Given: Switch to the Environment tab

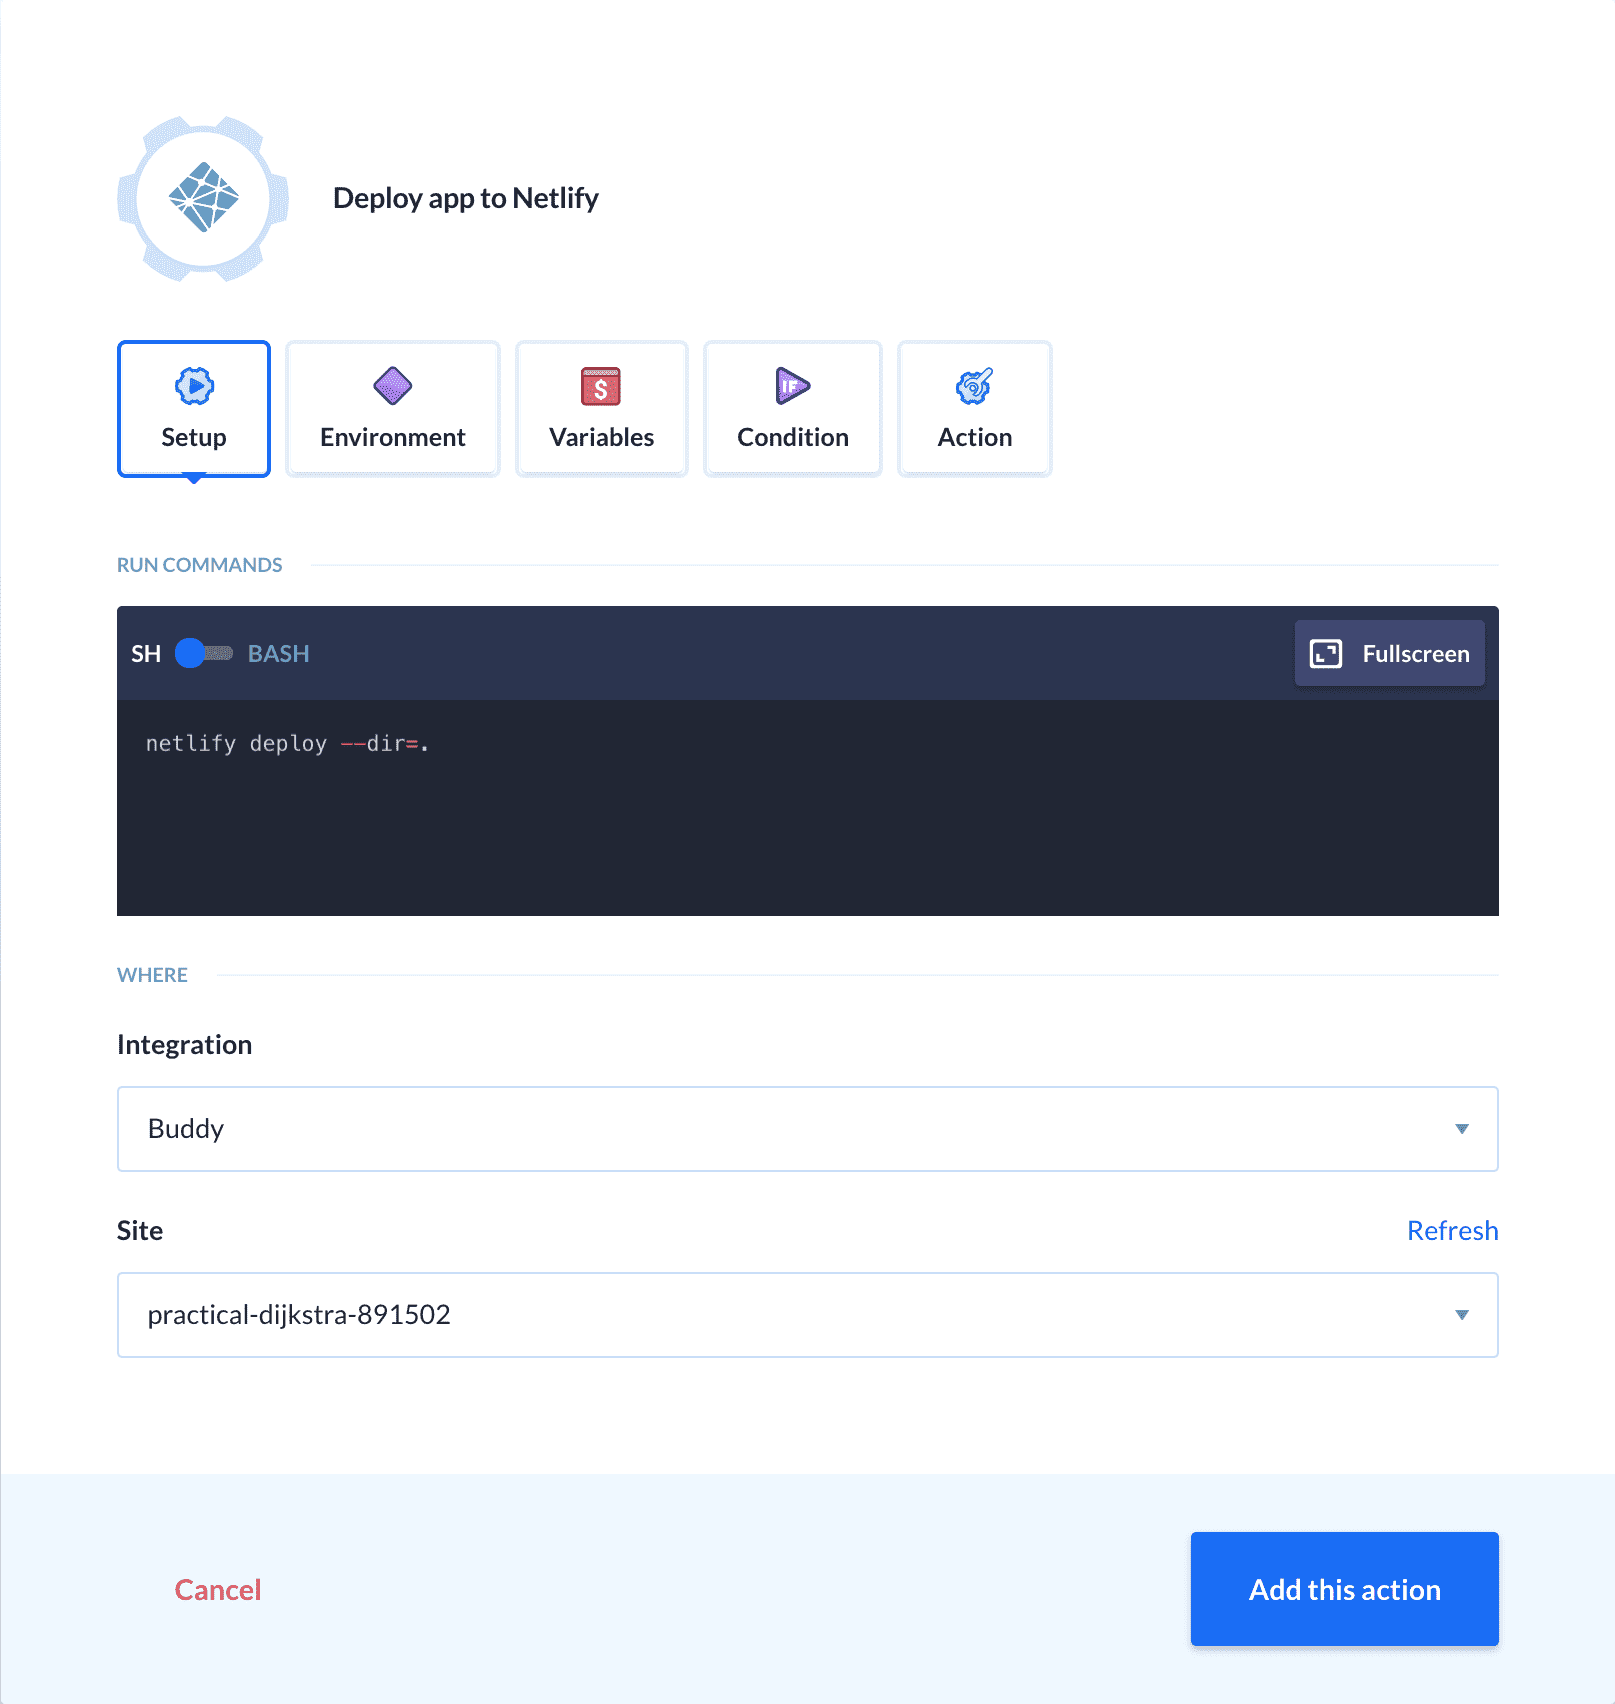Looking at the screenshot, I should point(393,409).
